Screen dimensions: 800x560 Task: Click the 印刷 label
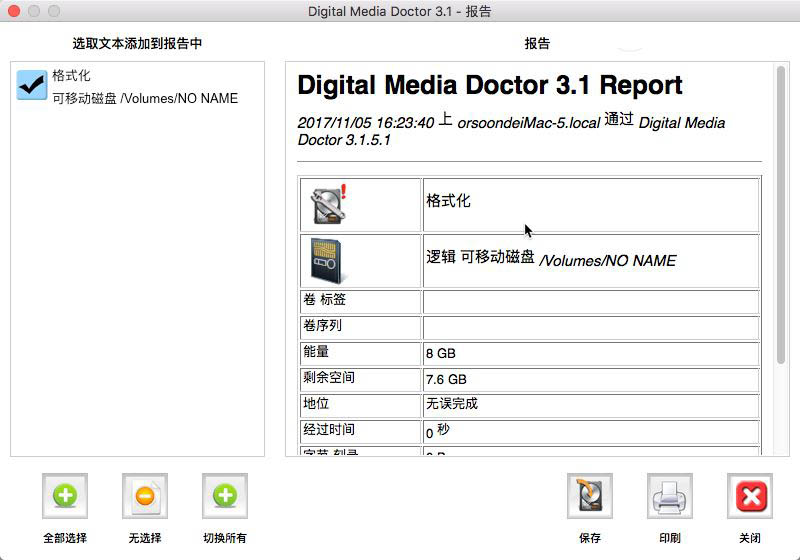tap(670, 538)
